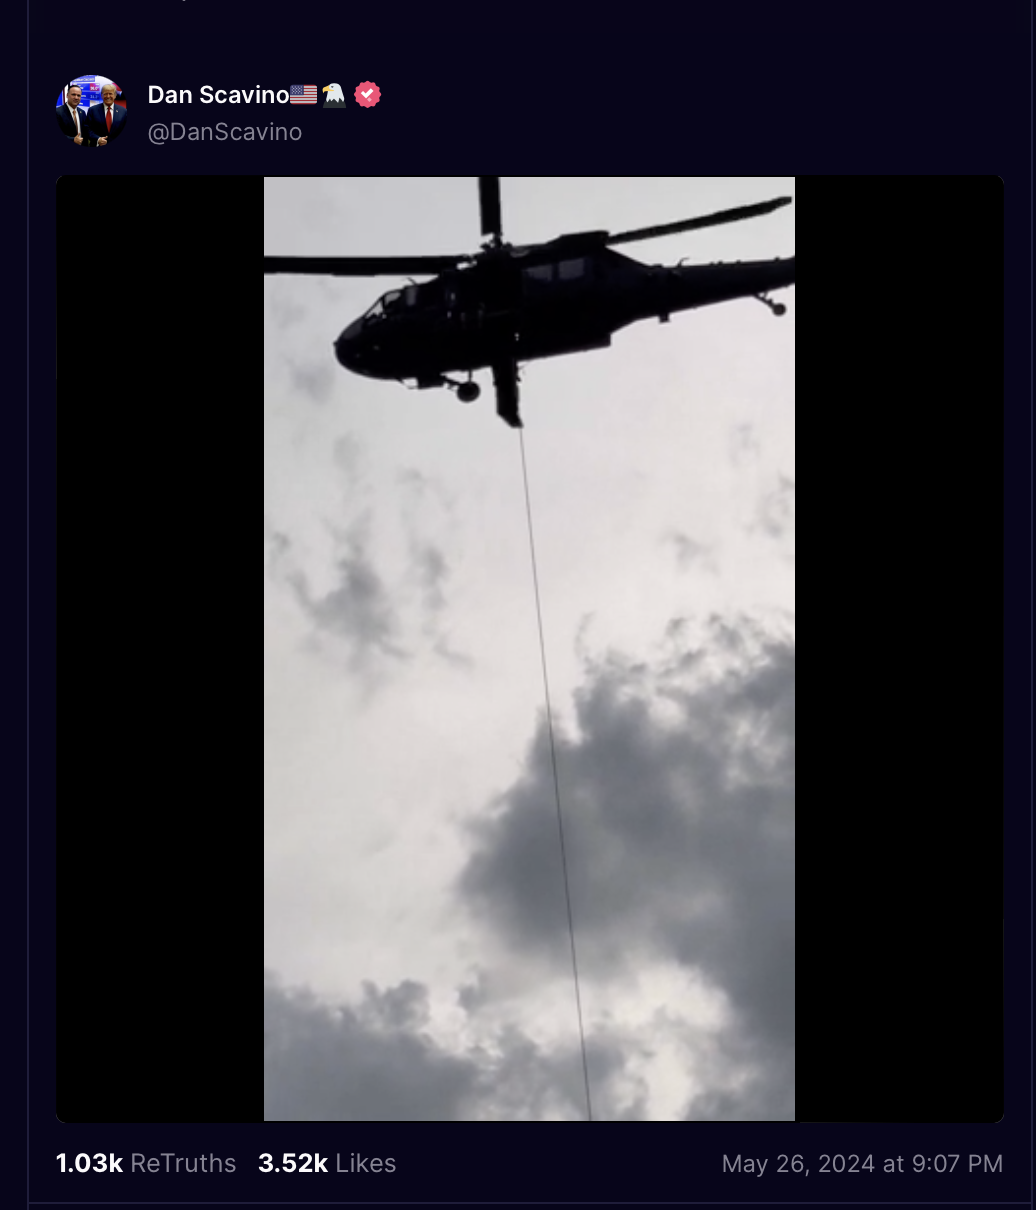Click the eagle emoji beside name
Image resolution: width=1036 pixels, height=1210 pixels.
coord(334,95)
